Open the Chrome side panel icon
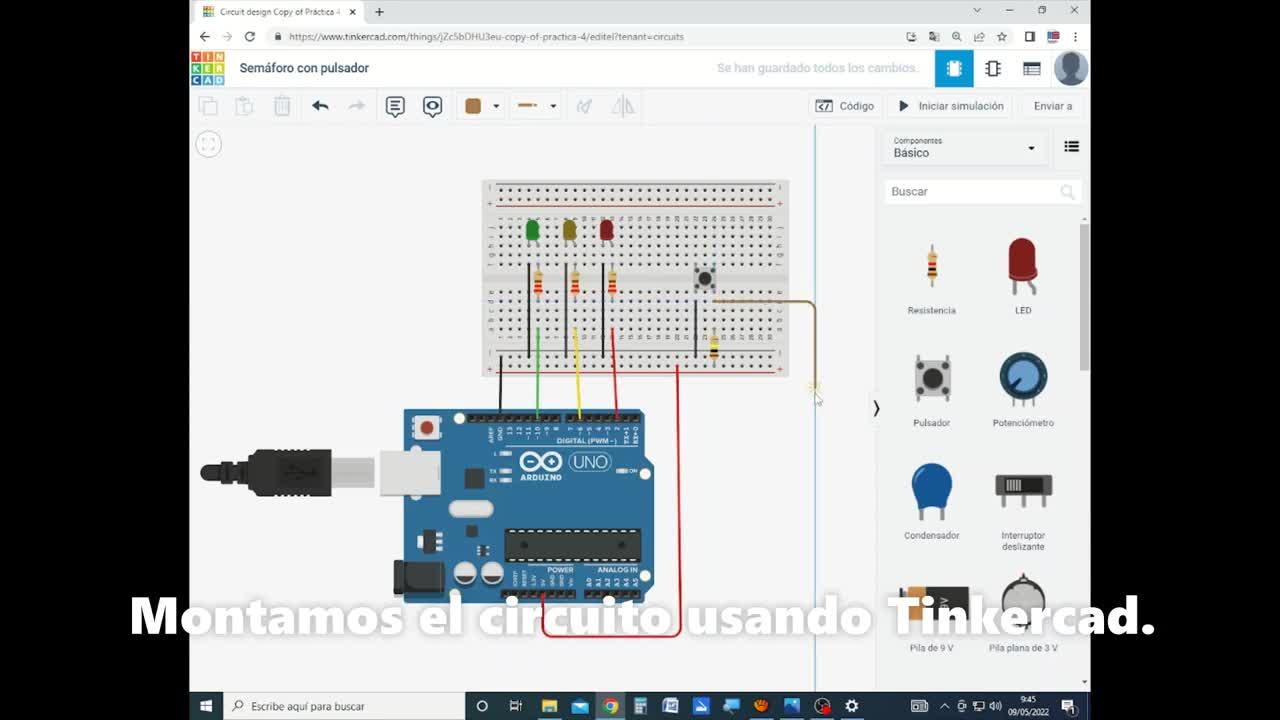Screen dimensions: 1280x720 coord(1030,36)
